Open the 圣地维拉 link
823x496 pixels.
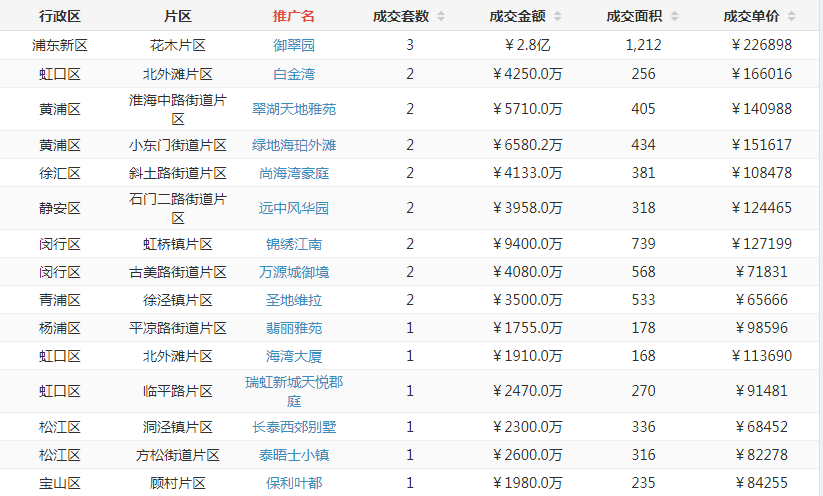pos(293,300)
